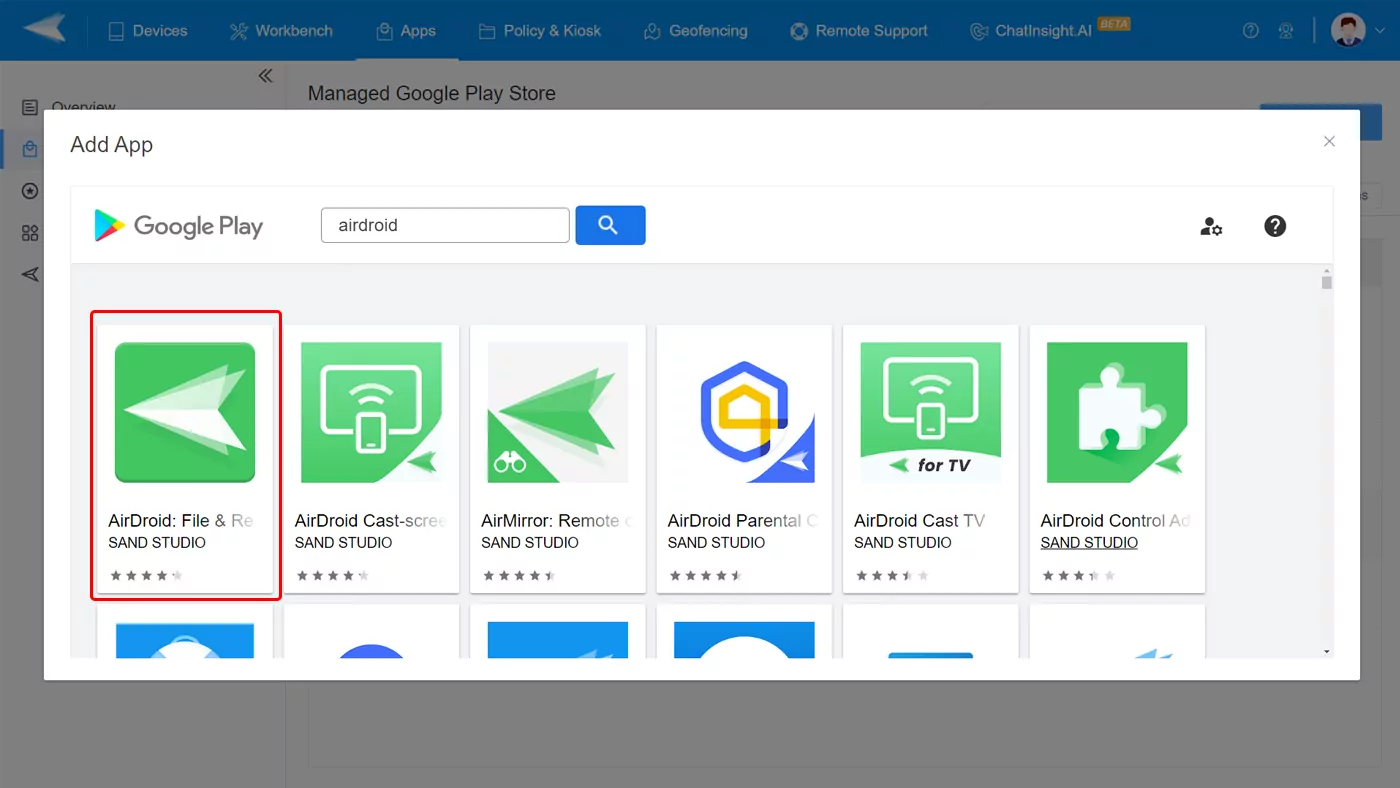Click the scroll down arrow of the results list
Screen dimensions: 1400x788
(x=1327, y=652)
